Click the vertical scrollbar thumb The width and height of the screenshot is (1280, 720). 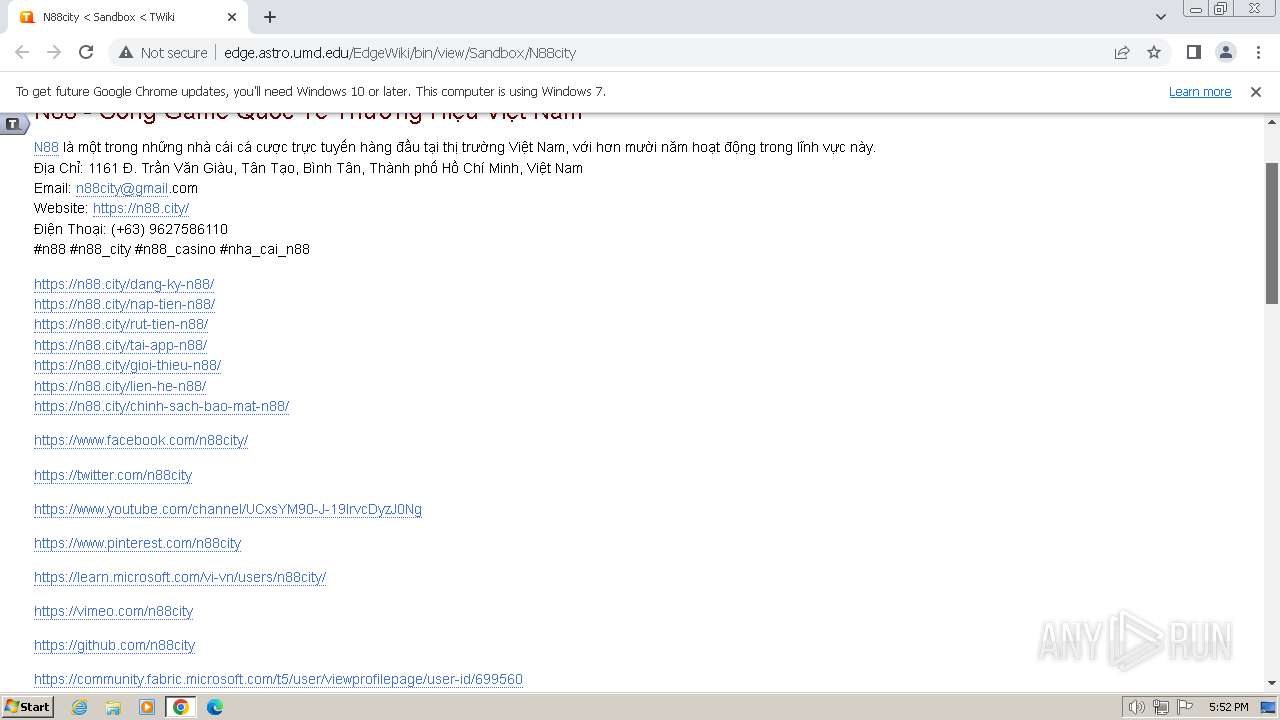point(1272,232)
